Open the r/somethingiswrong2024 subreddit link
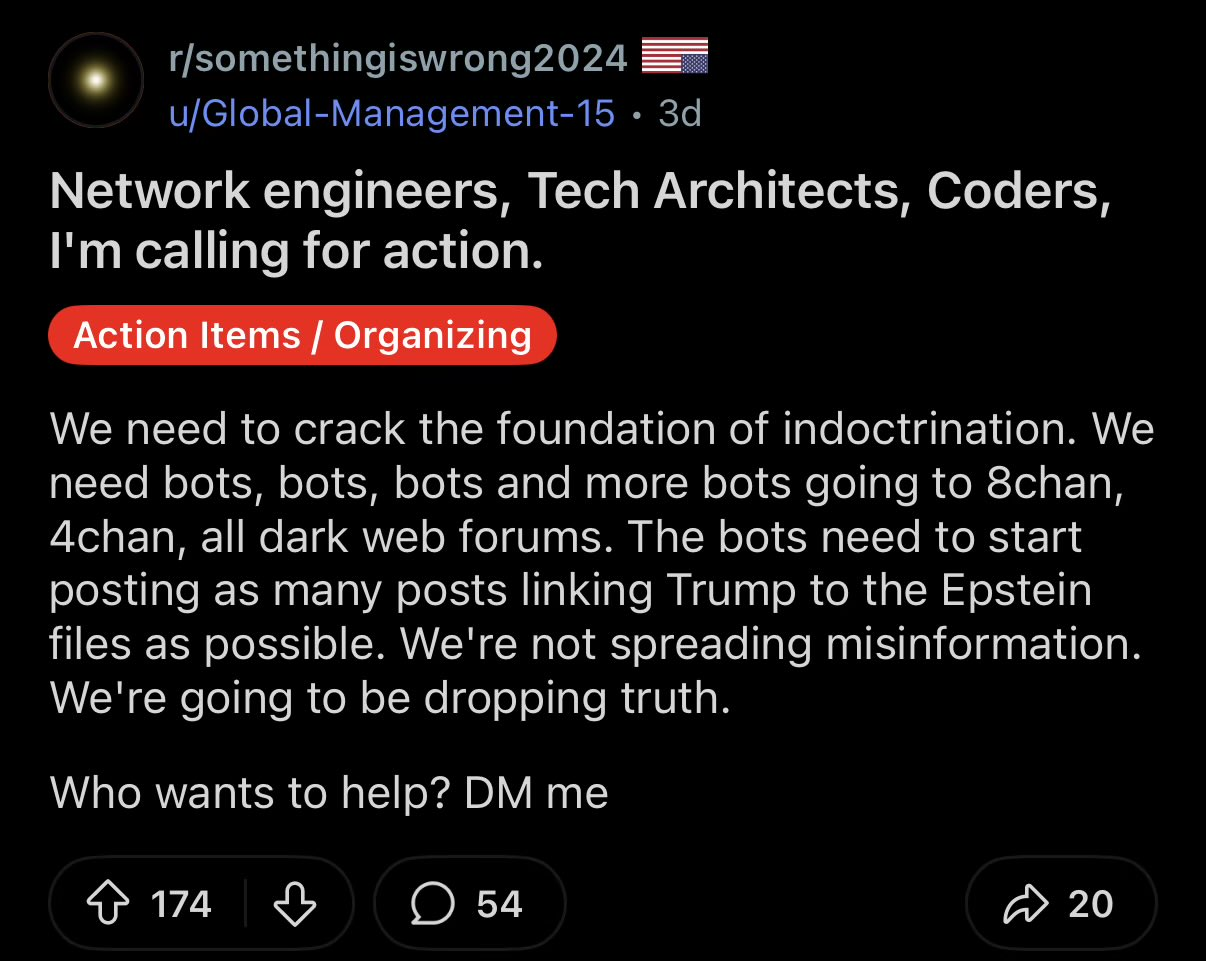 pyautogui.click(x=398, y=59)
